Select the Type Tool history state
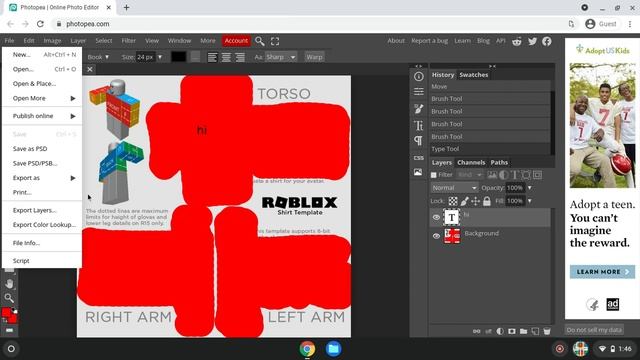The width and height of the screenshot is (640, 360). click(x=490, y=149)
